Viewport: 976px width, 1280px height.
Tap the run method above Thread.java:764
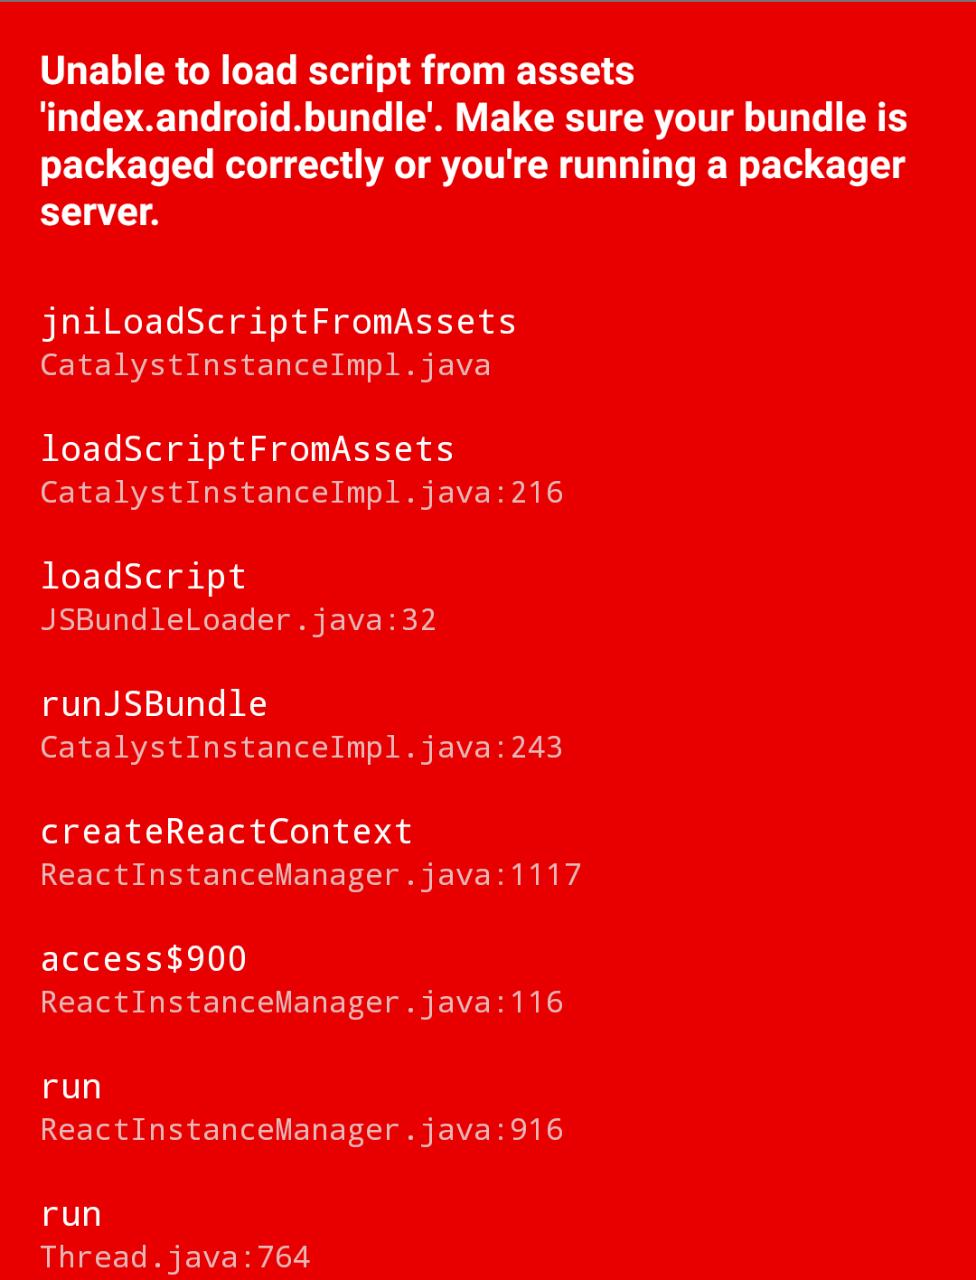pyautogui.click(x=71, y=1214)
